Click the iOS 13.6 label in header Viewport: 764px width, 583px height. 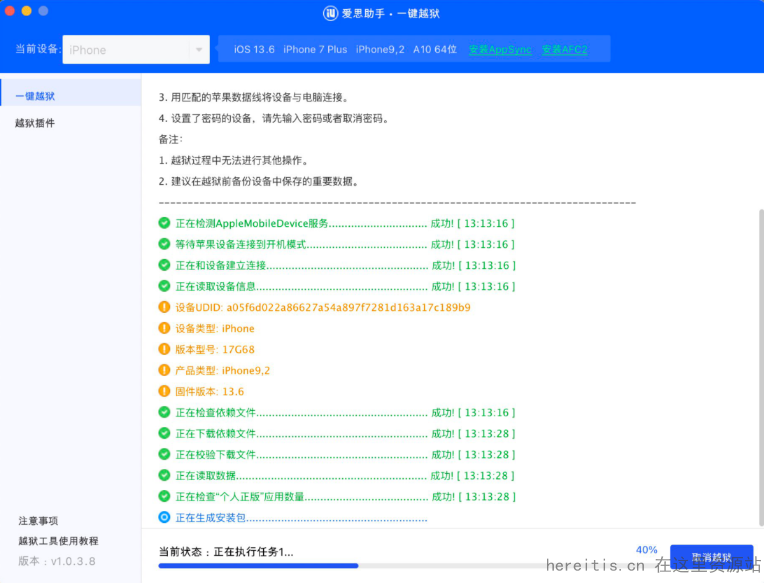[x=254, y=50]
